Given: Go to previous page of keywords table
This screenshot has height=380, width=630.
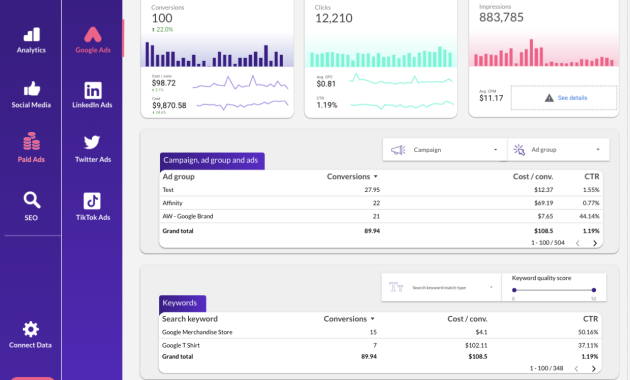Looking at the screenshot, I should pyautogui.click(x=577, y=368).
